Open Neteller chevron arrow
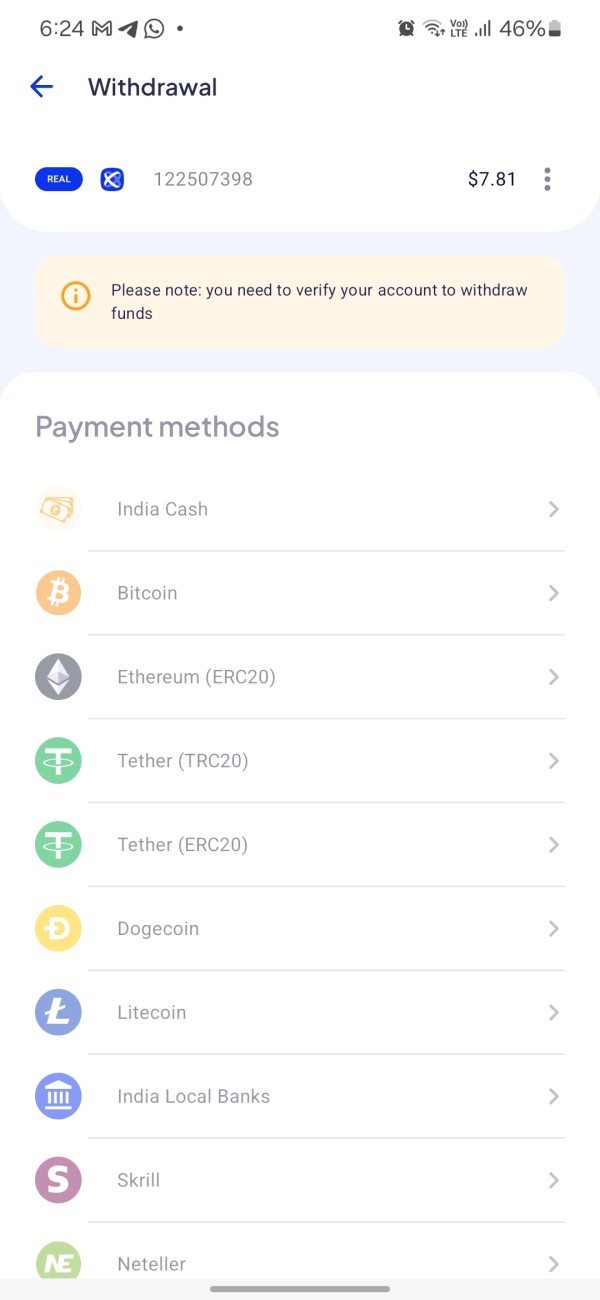Image resolution: width=600 pixels, height=1300 pixels. pos(553,1264)
